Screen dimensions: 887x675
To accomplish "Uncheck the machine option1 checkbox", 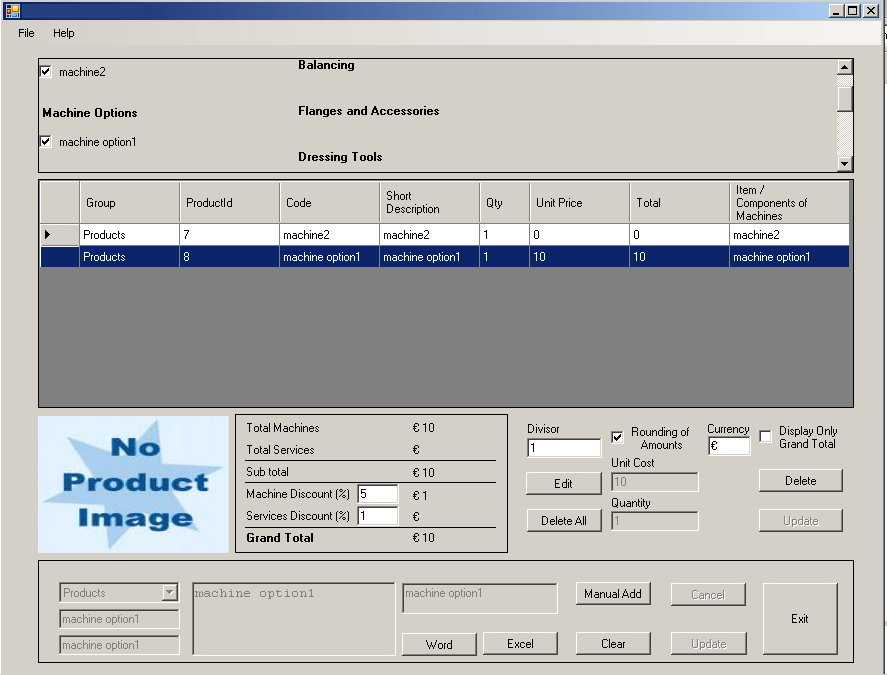I will point(44,141).
